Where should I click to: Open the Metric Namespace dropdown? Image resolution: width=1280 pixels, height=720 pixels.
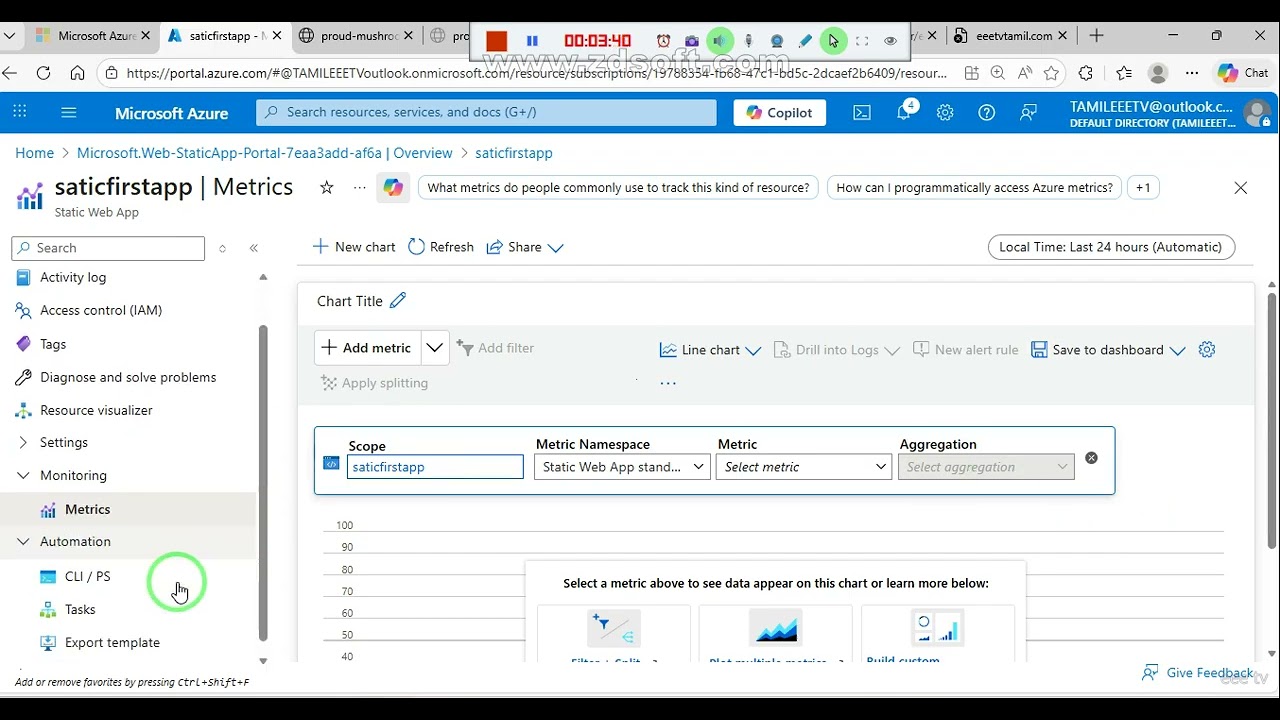[621, 467]
